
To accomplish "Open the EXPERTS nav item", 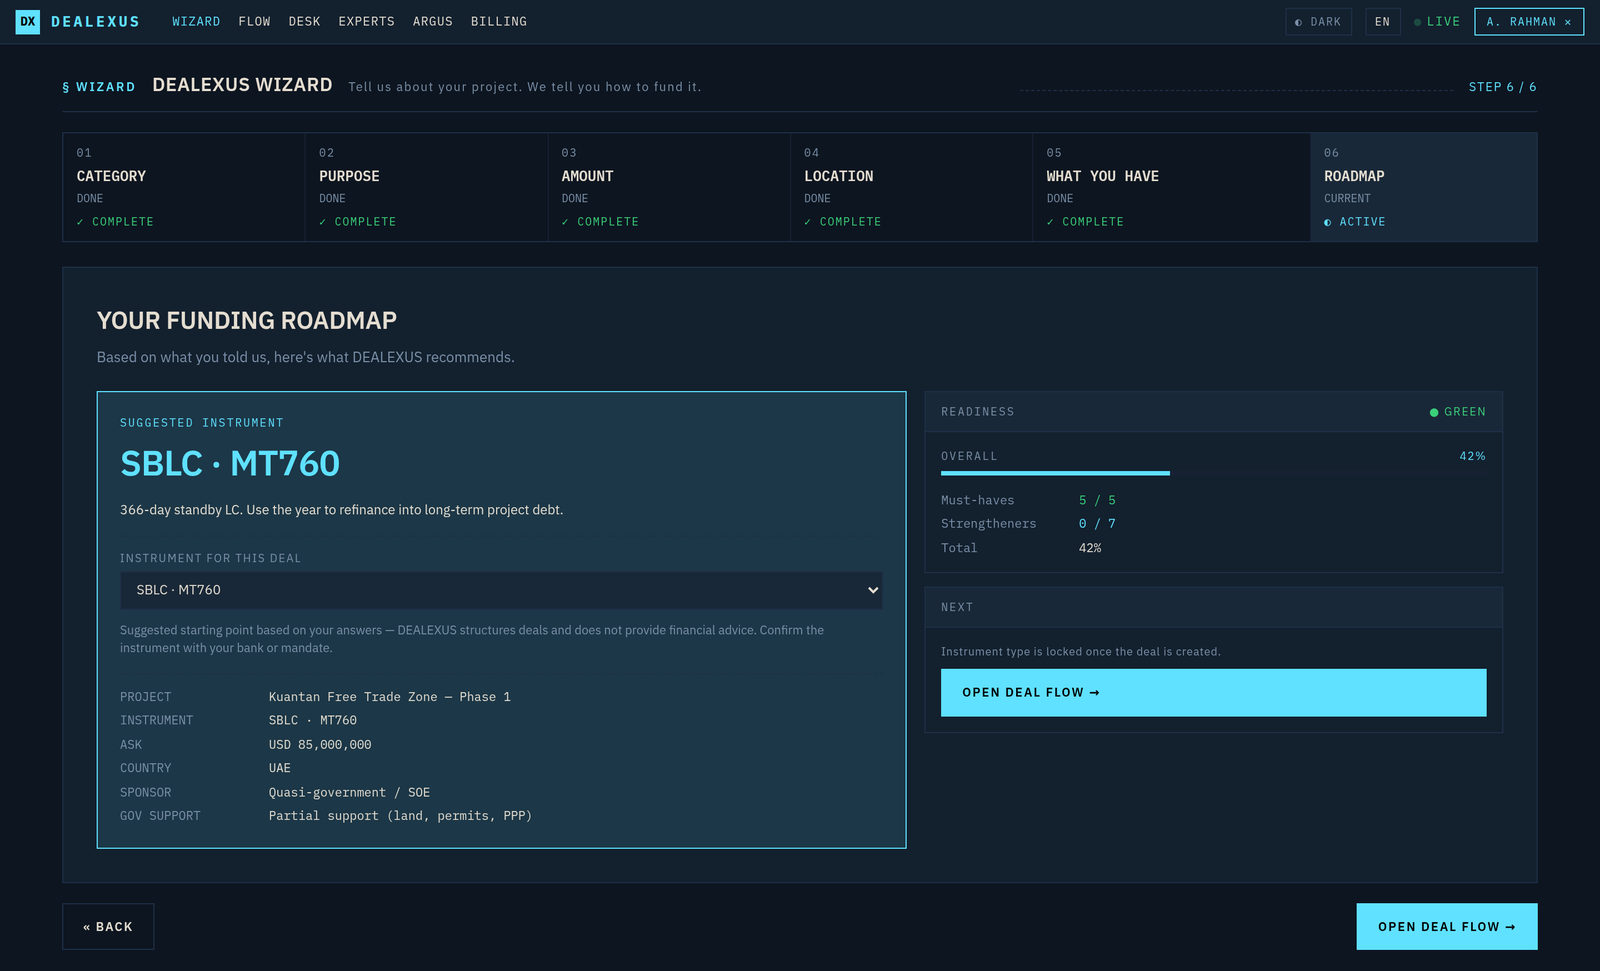I will click(x=366, y=21).
